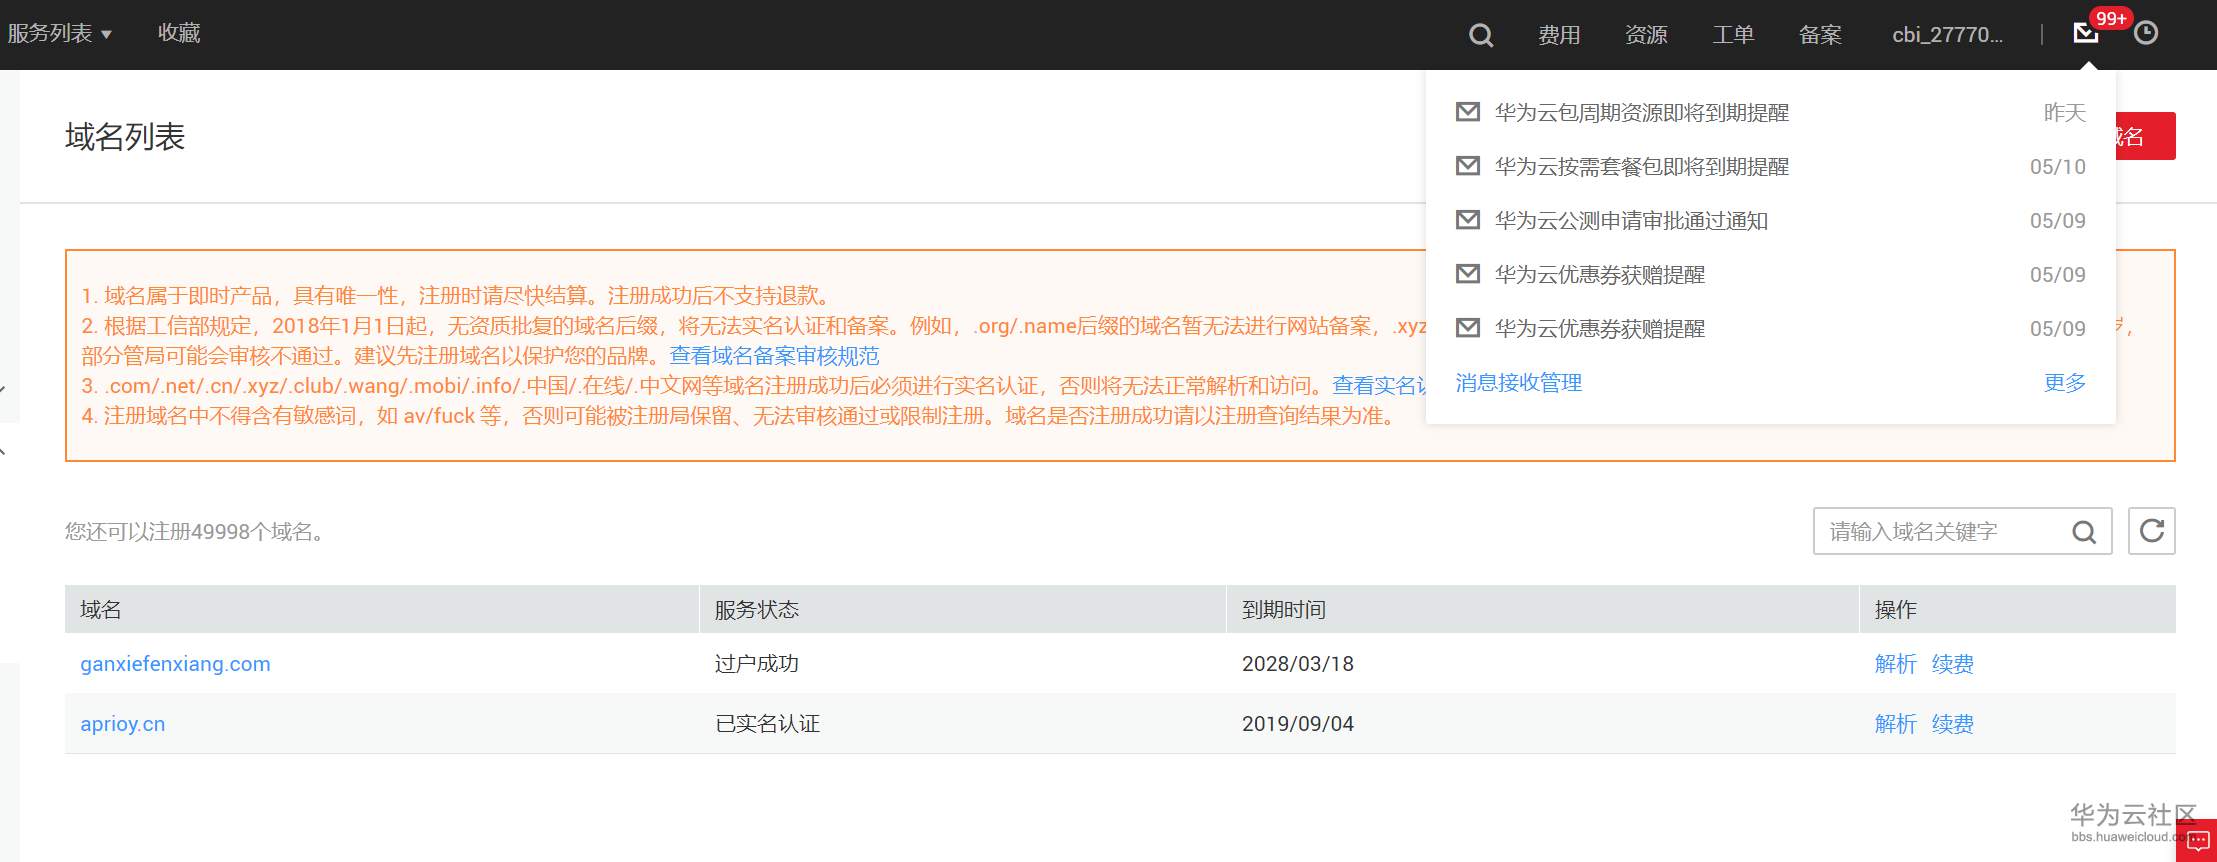Click the 05/10 message date

2058,167
